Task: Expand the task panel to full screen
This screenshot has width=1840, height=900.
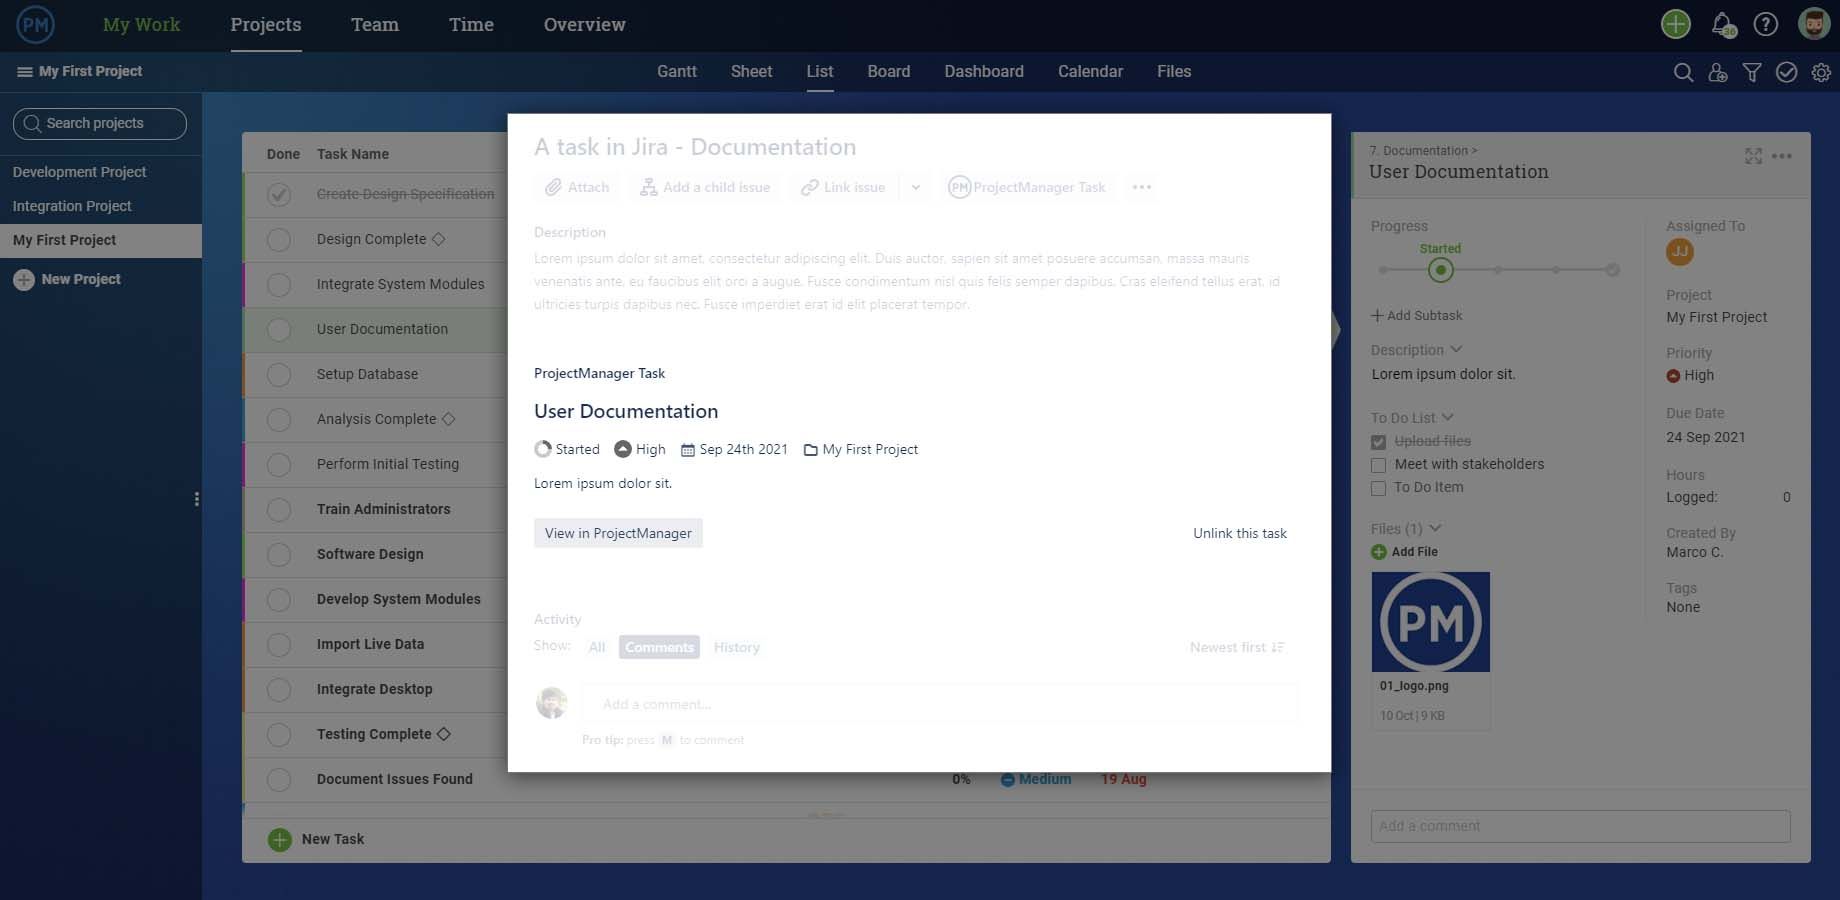Action: (1753, 156)
